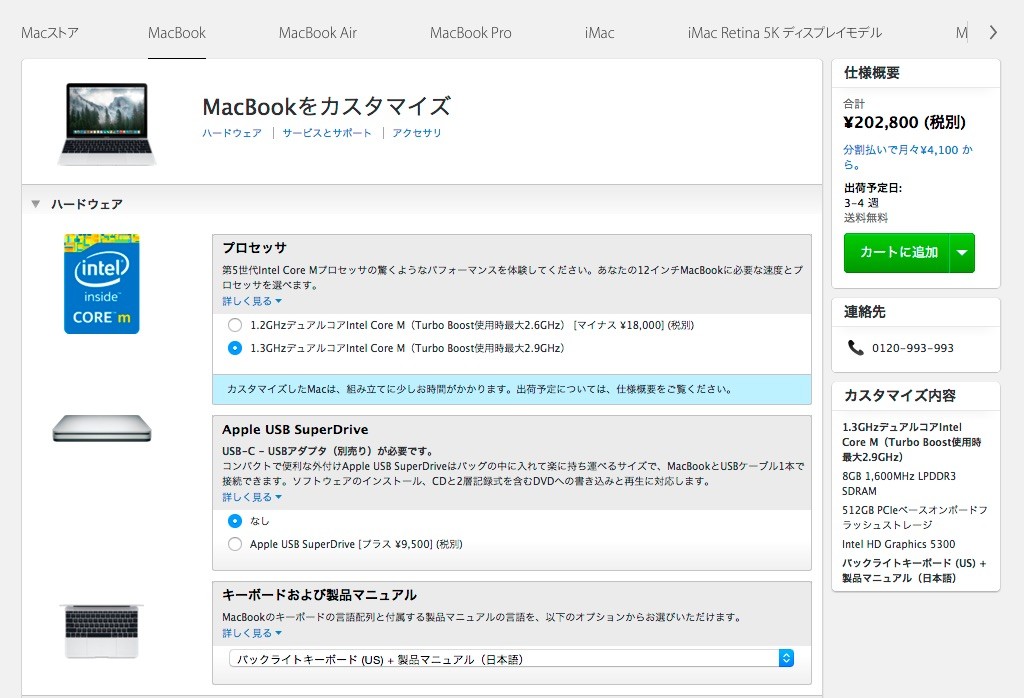Switch to the MacBook Air tab
This screenshot has height=698, width=1024.
coord(317,33)
